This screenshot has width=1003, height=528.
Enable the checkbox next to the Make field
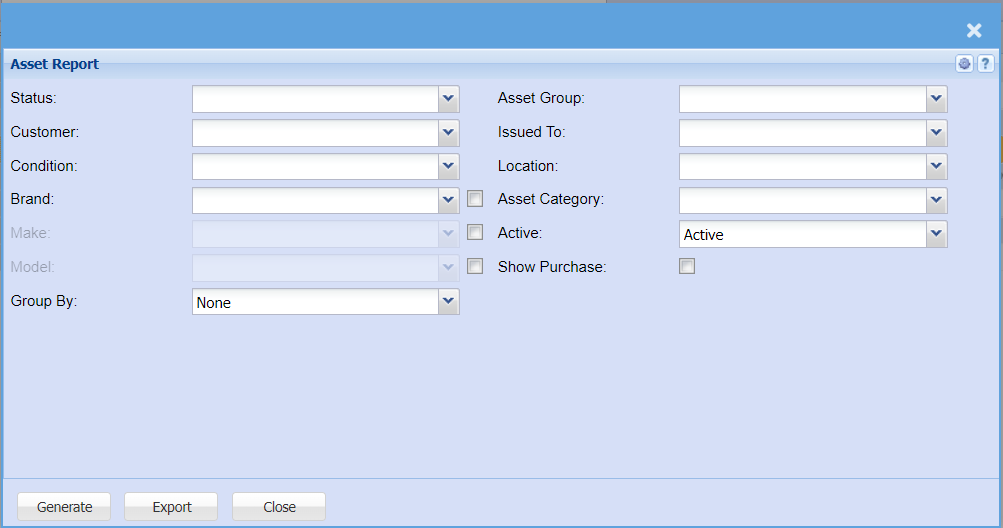[475, 233]
